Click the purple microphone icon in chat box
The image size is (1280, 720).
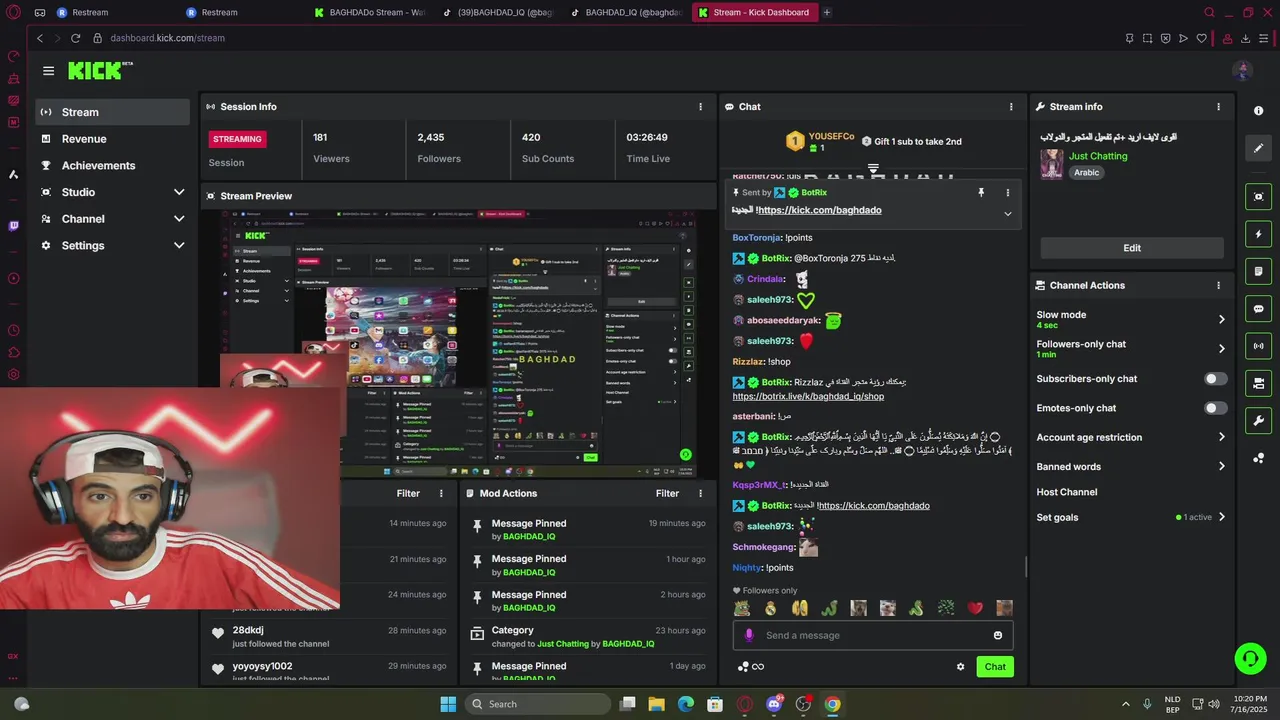tap(749, 635)
